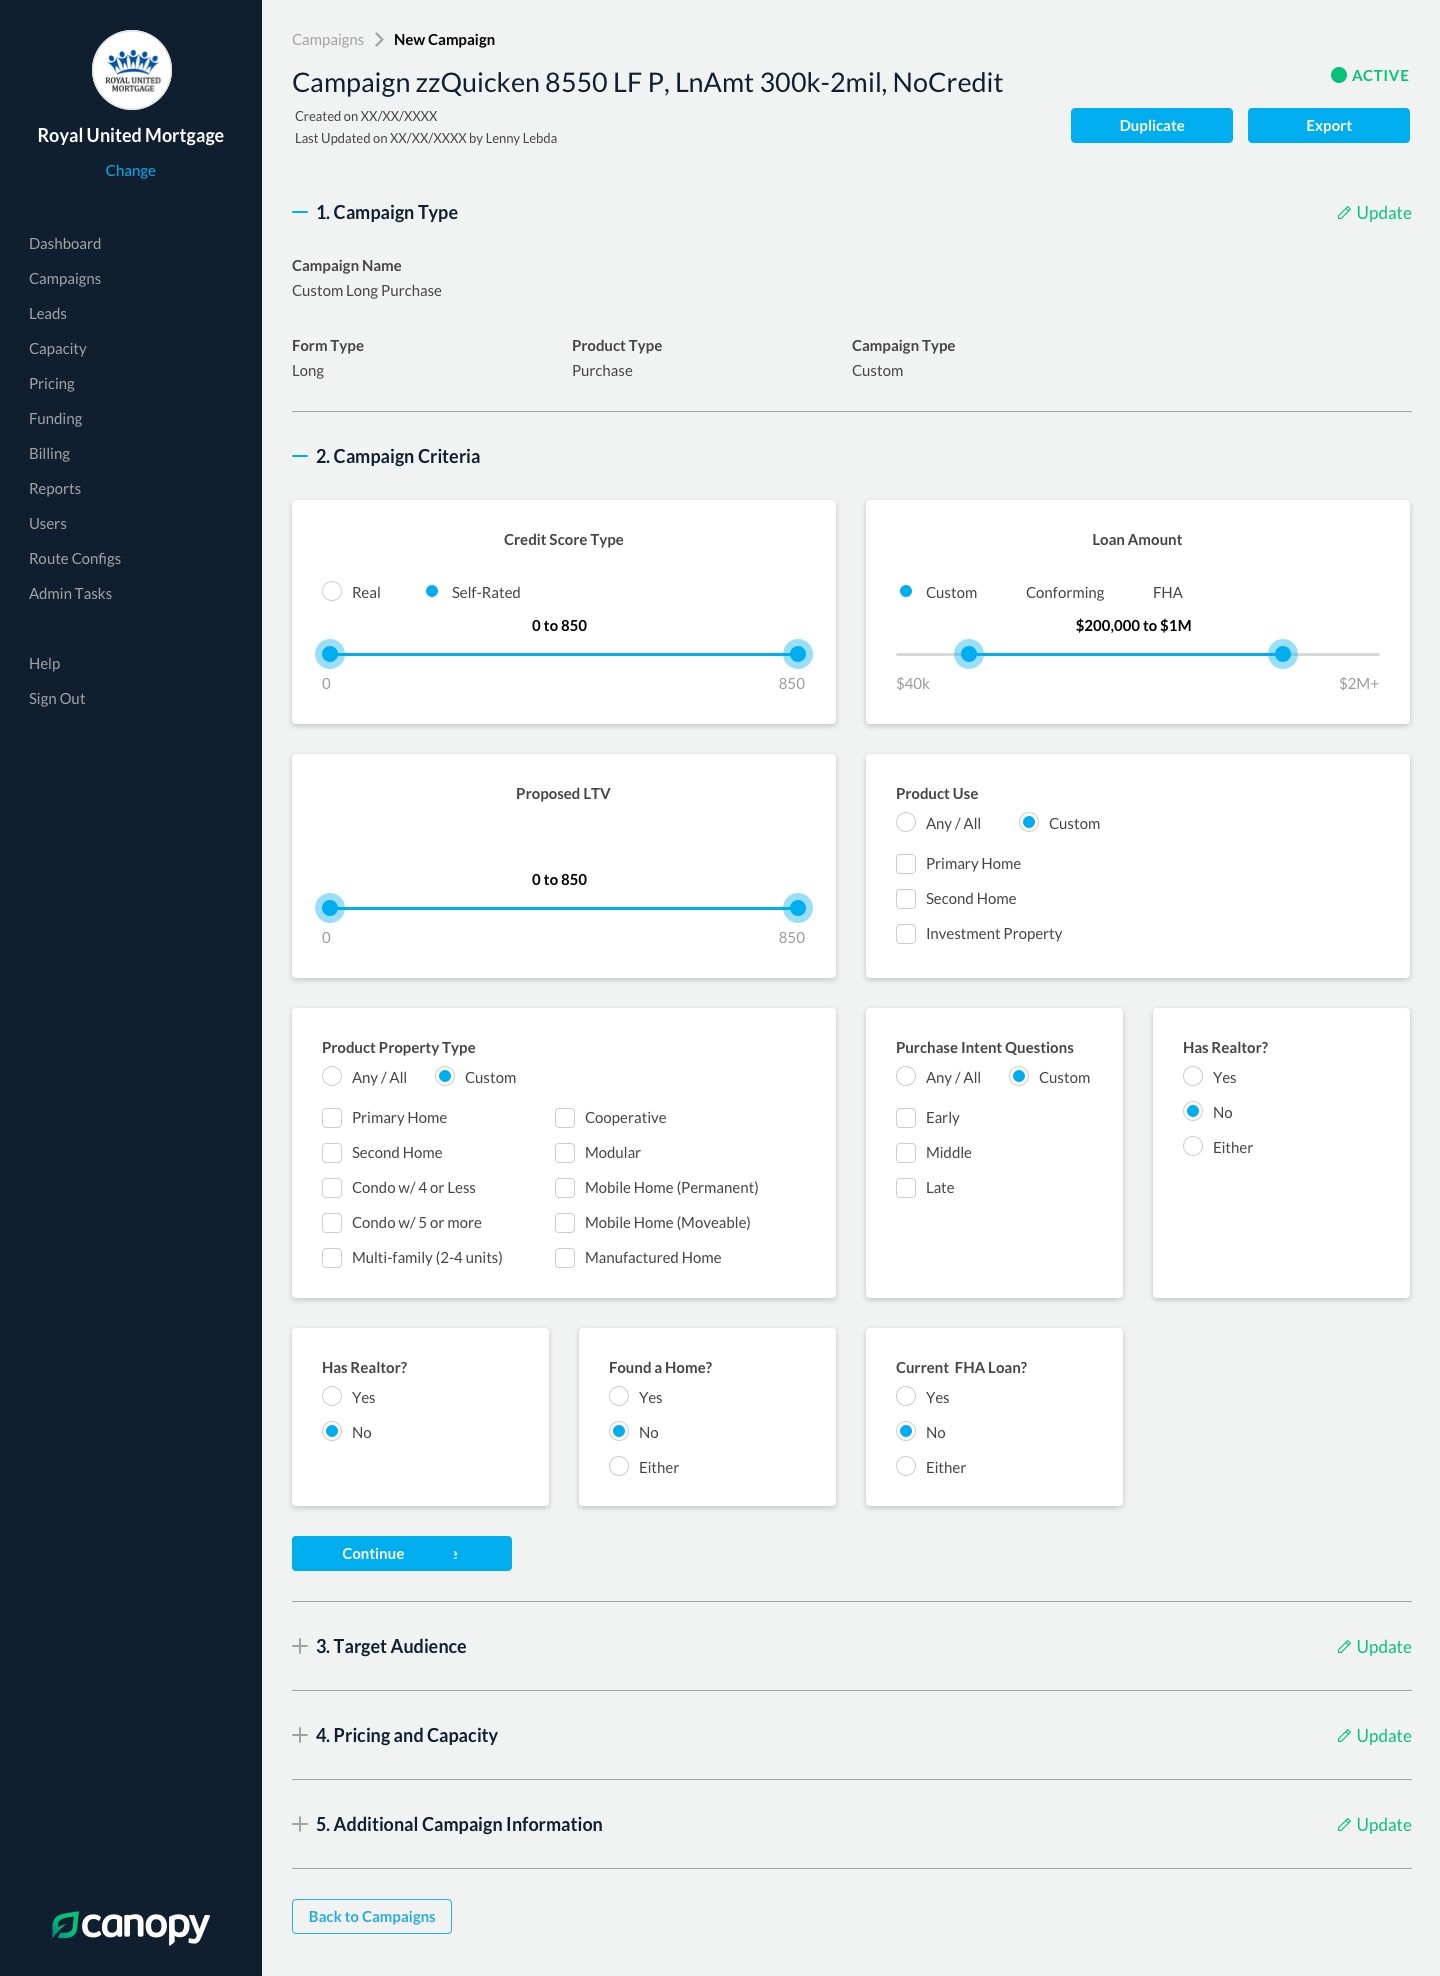Click the green ACTIVE status dot

(x=1339, y=75)
